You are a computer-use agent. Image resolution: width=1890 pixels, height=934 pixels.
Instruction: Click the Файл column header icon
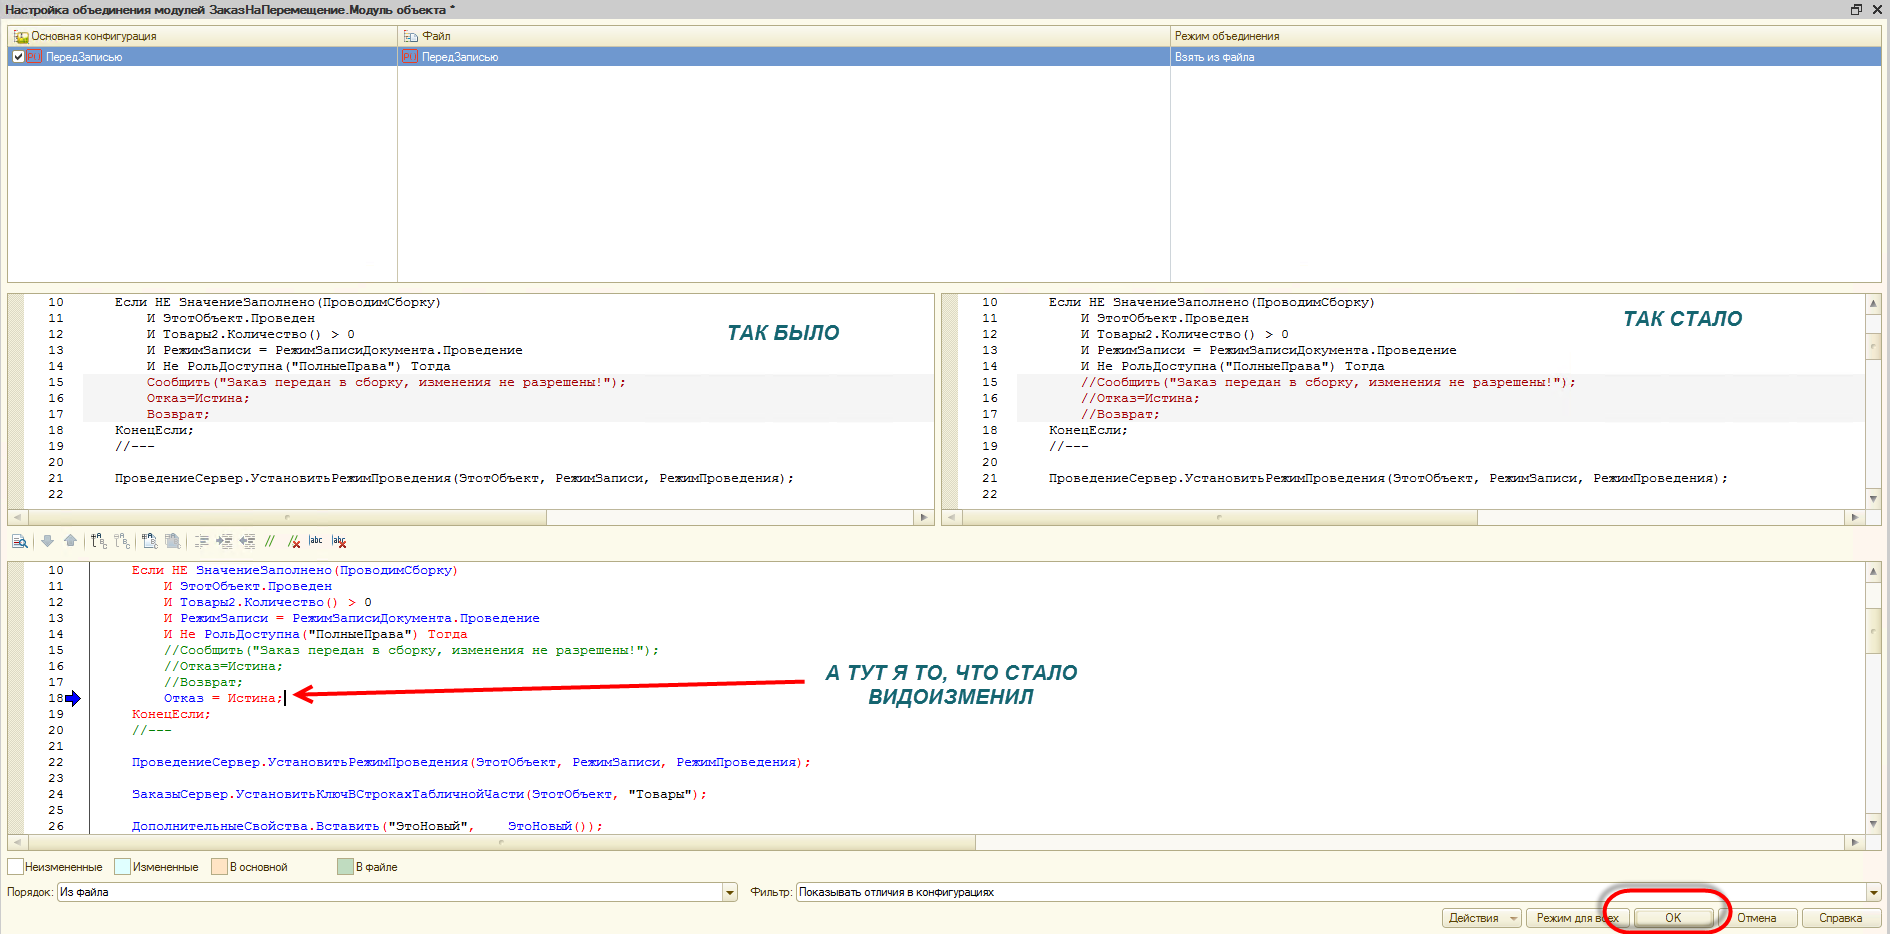(410, 36)
